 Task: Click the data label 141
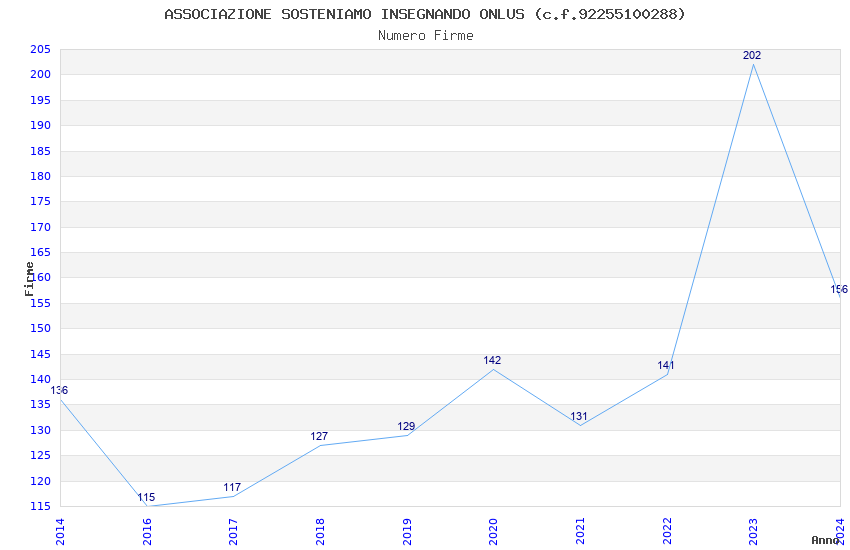666,365
